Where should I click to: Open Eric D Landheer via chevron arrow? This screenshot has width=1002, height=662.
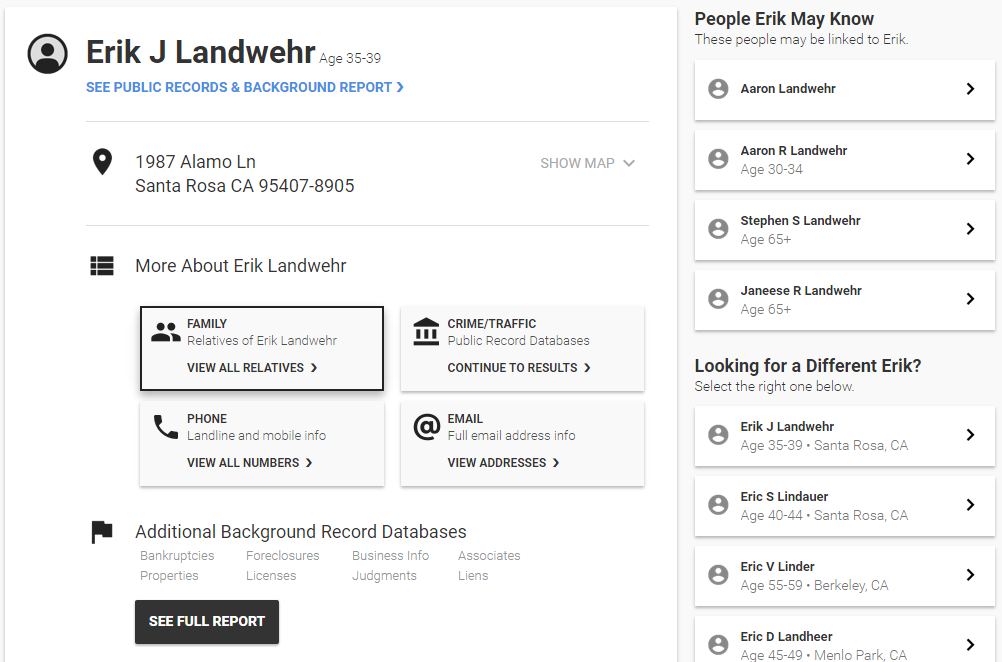coord(970,645)
